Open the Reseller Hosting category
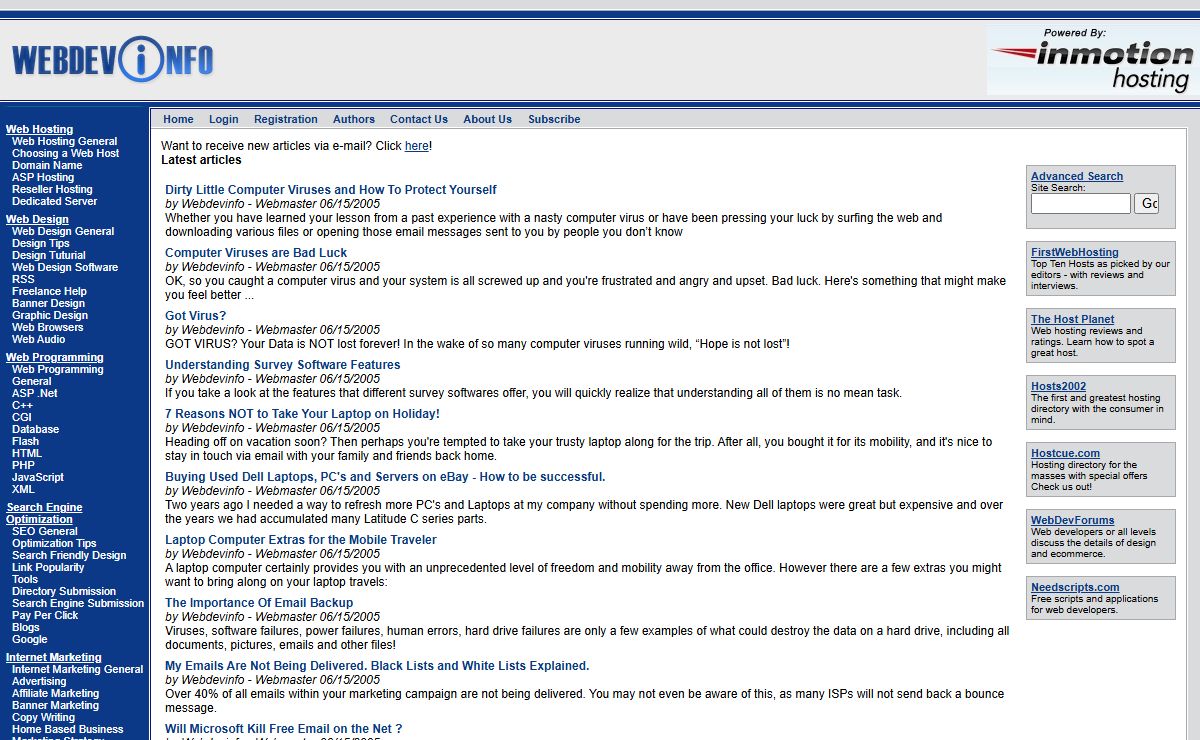Image resolution: width=1200 pixels, height=740 pixels. (x=52, y=190)
